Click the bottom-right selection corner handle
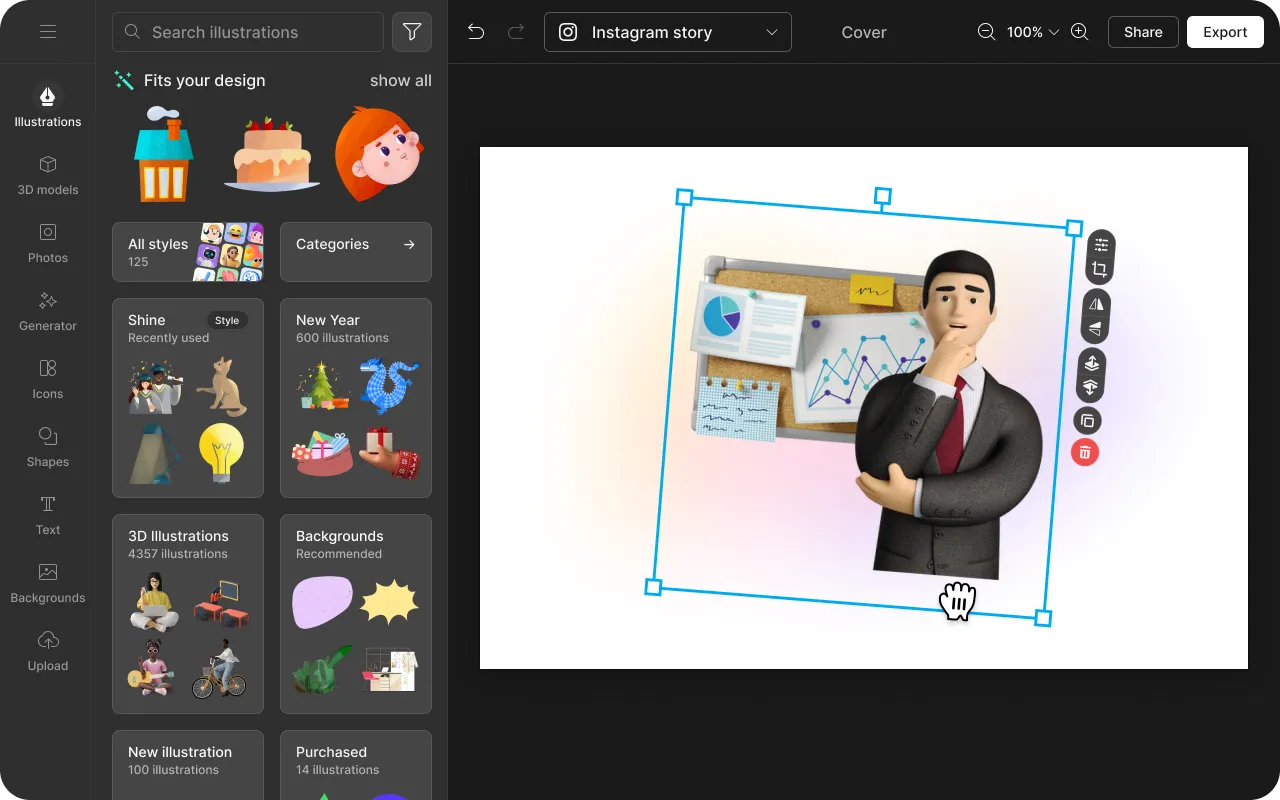Image resolution: width=1280 pixels, height=800 pixels. pos(1042,618)
